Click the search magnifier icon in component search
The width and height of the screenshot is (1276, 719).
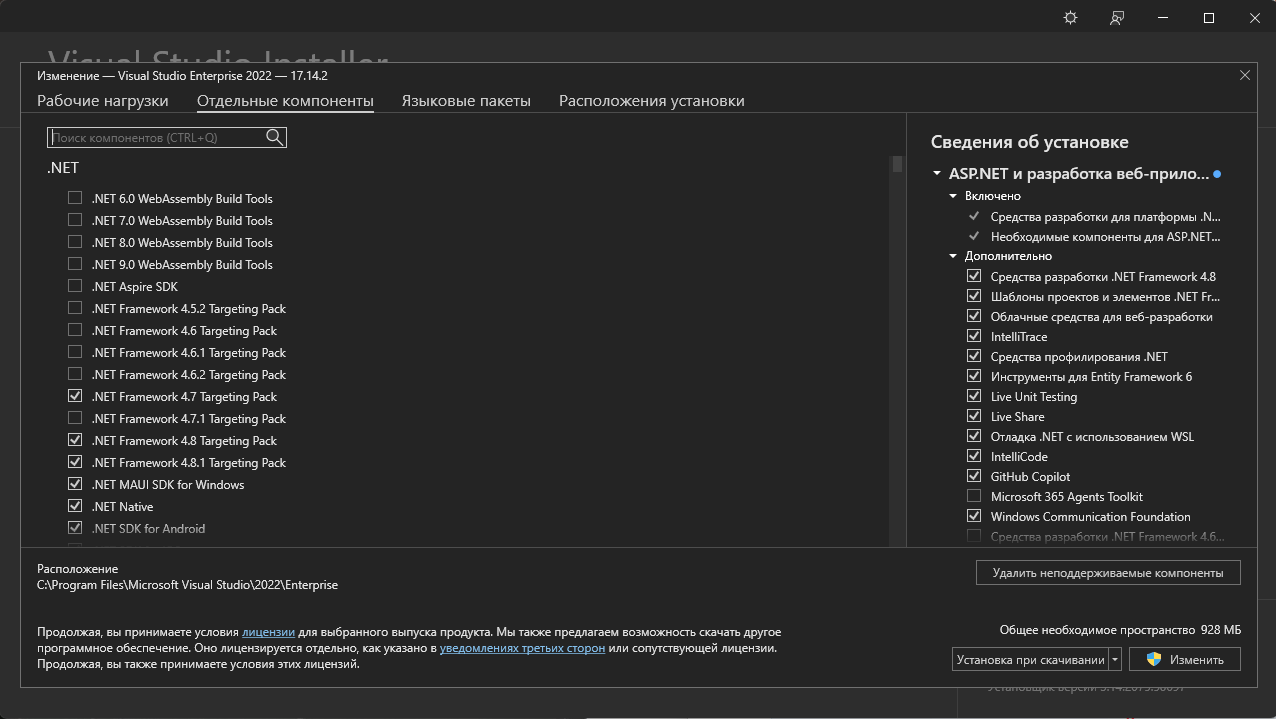pyautogui.click(x=274, y=138)
